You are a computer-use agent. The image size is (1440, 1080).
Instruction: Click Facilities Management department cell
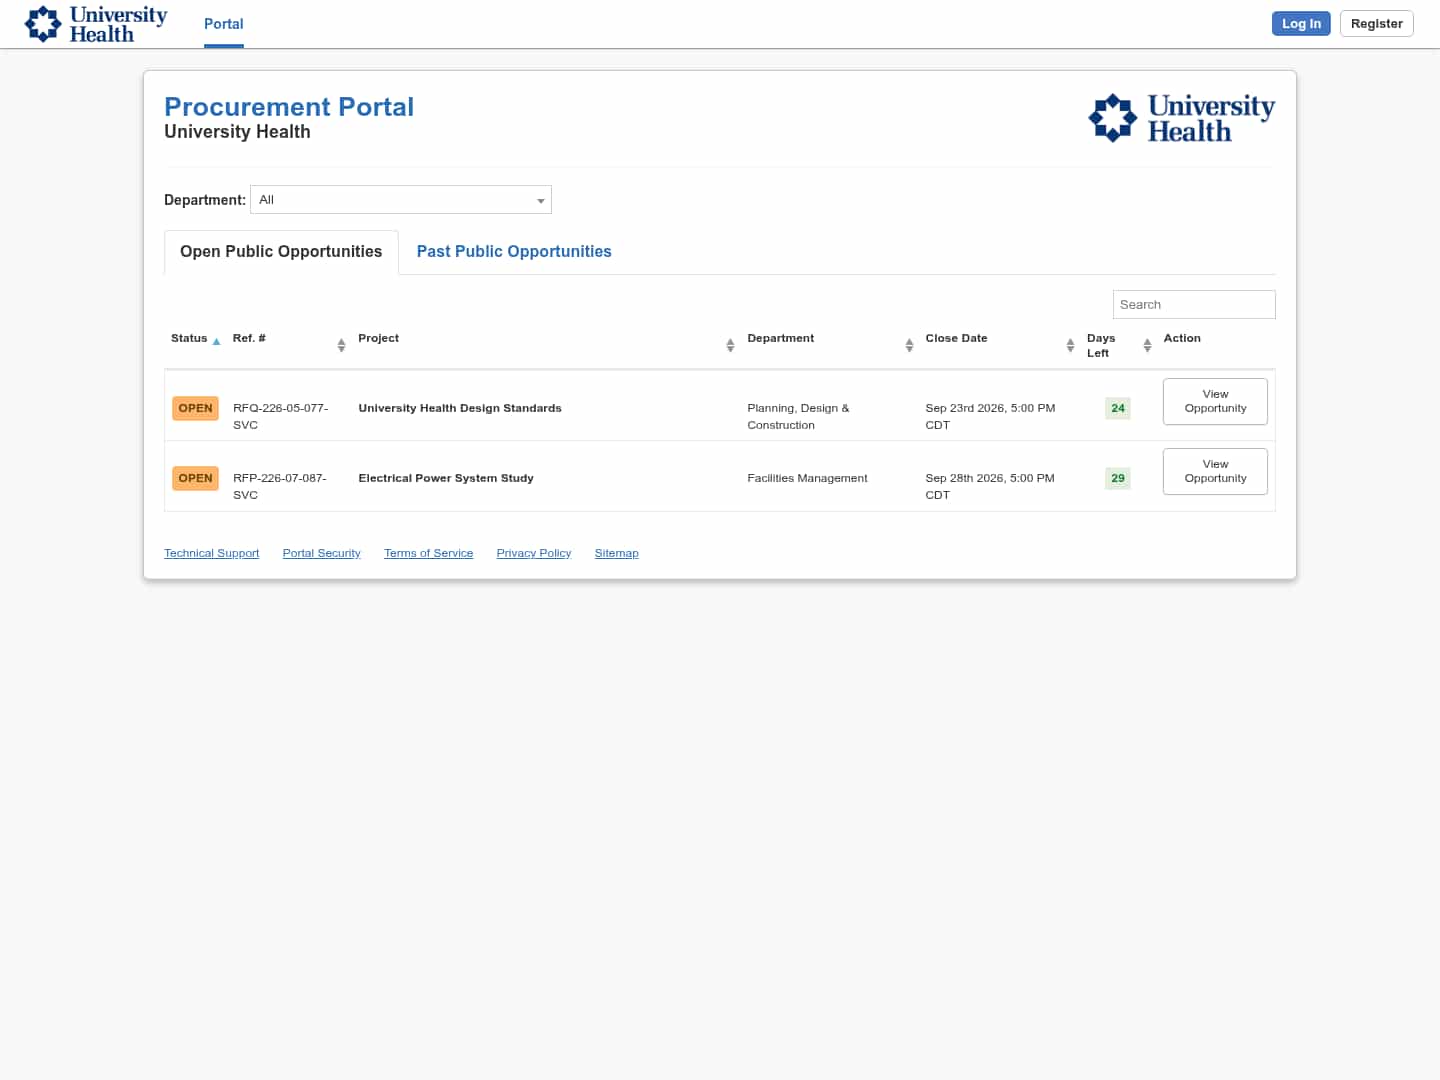tap(807, 478)
